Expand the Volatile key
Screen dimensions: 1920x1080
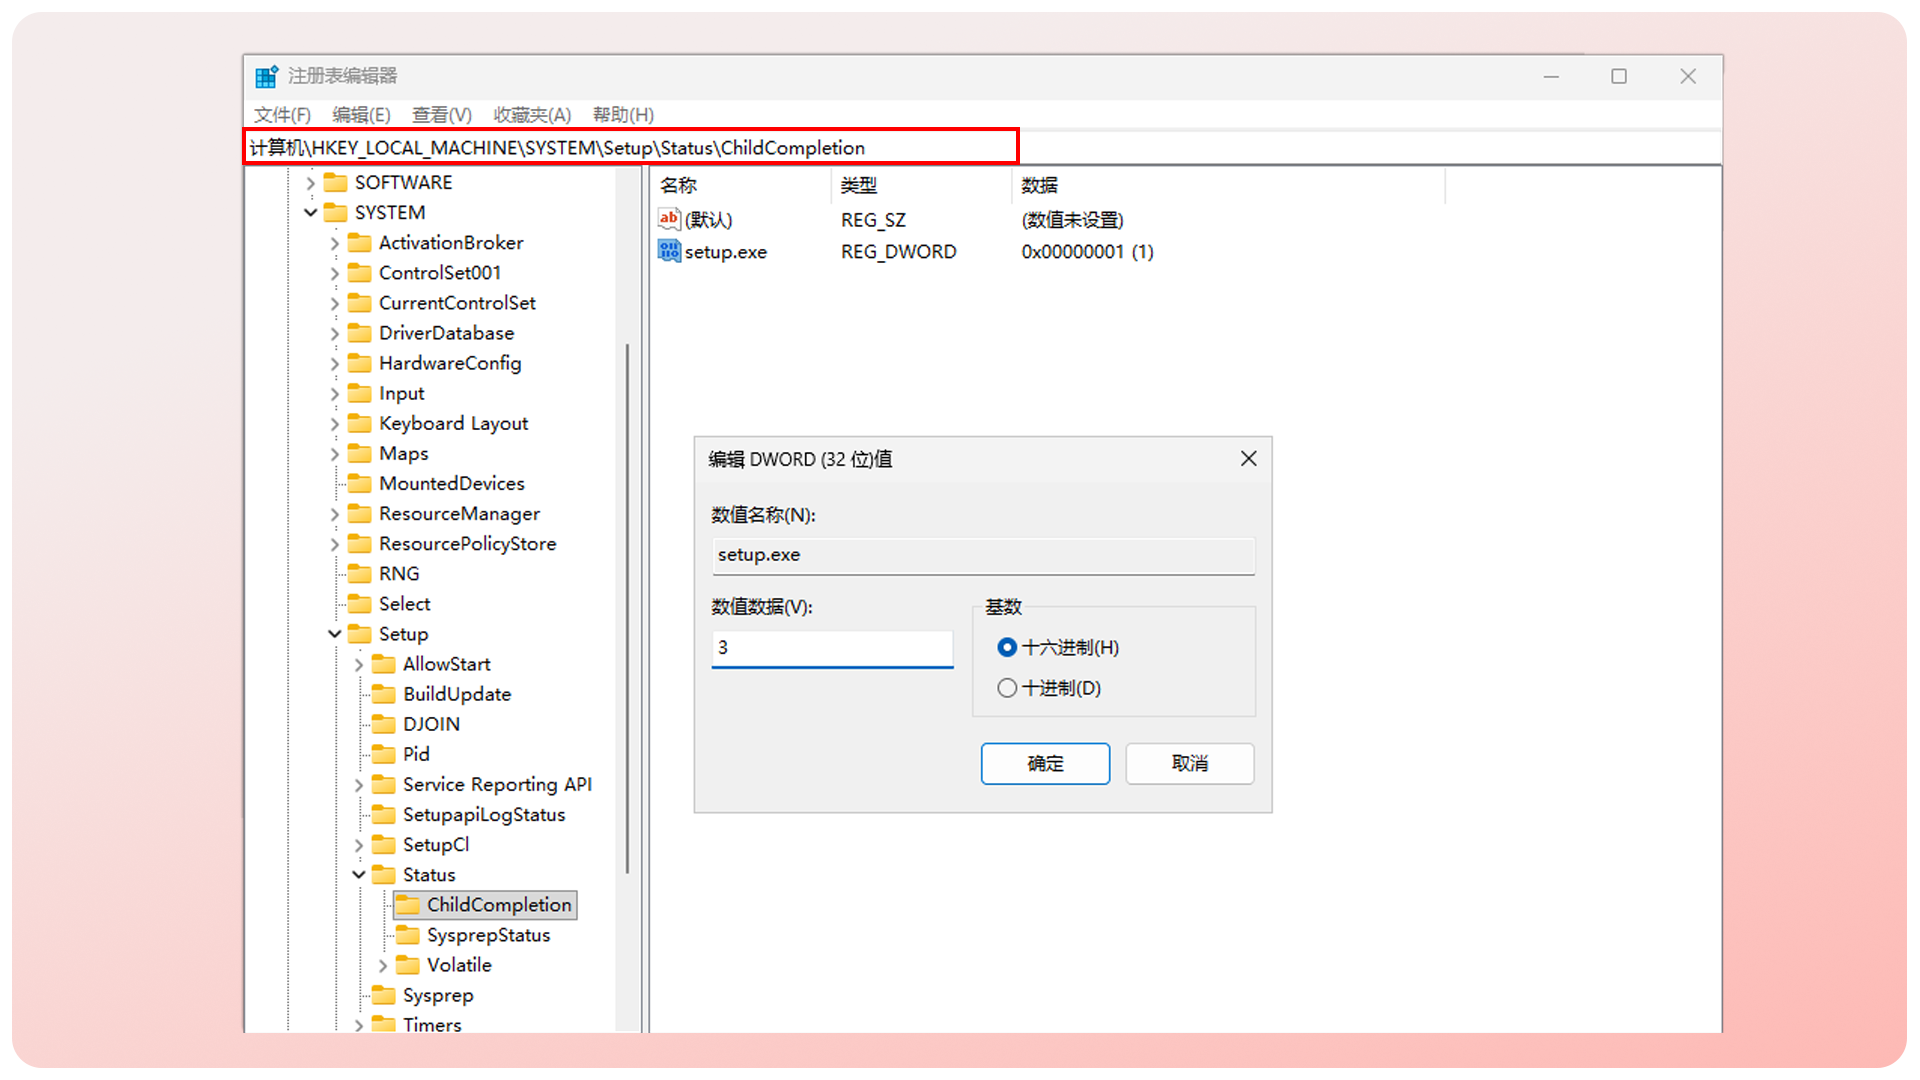click(383, 966)
